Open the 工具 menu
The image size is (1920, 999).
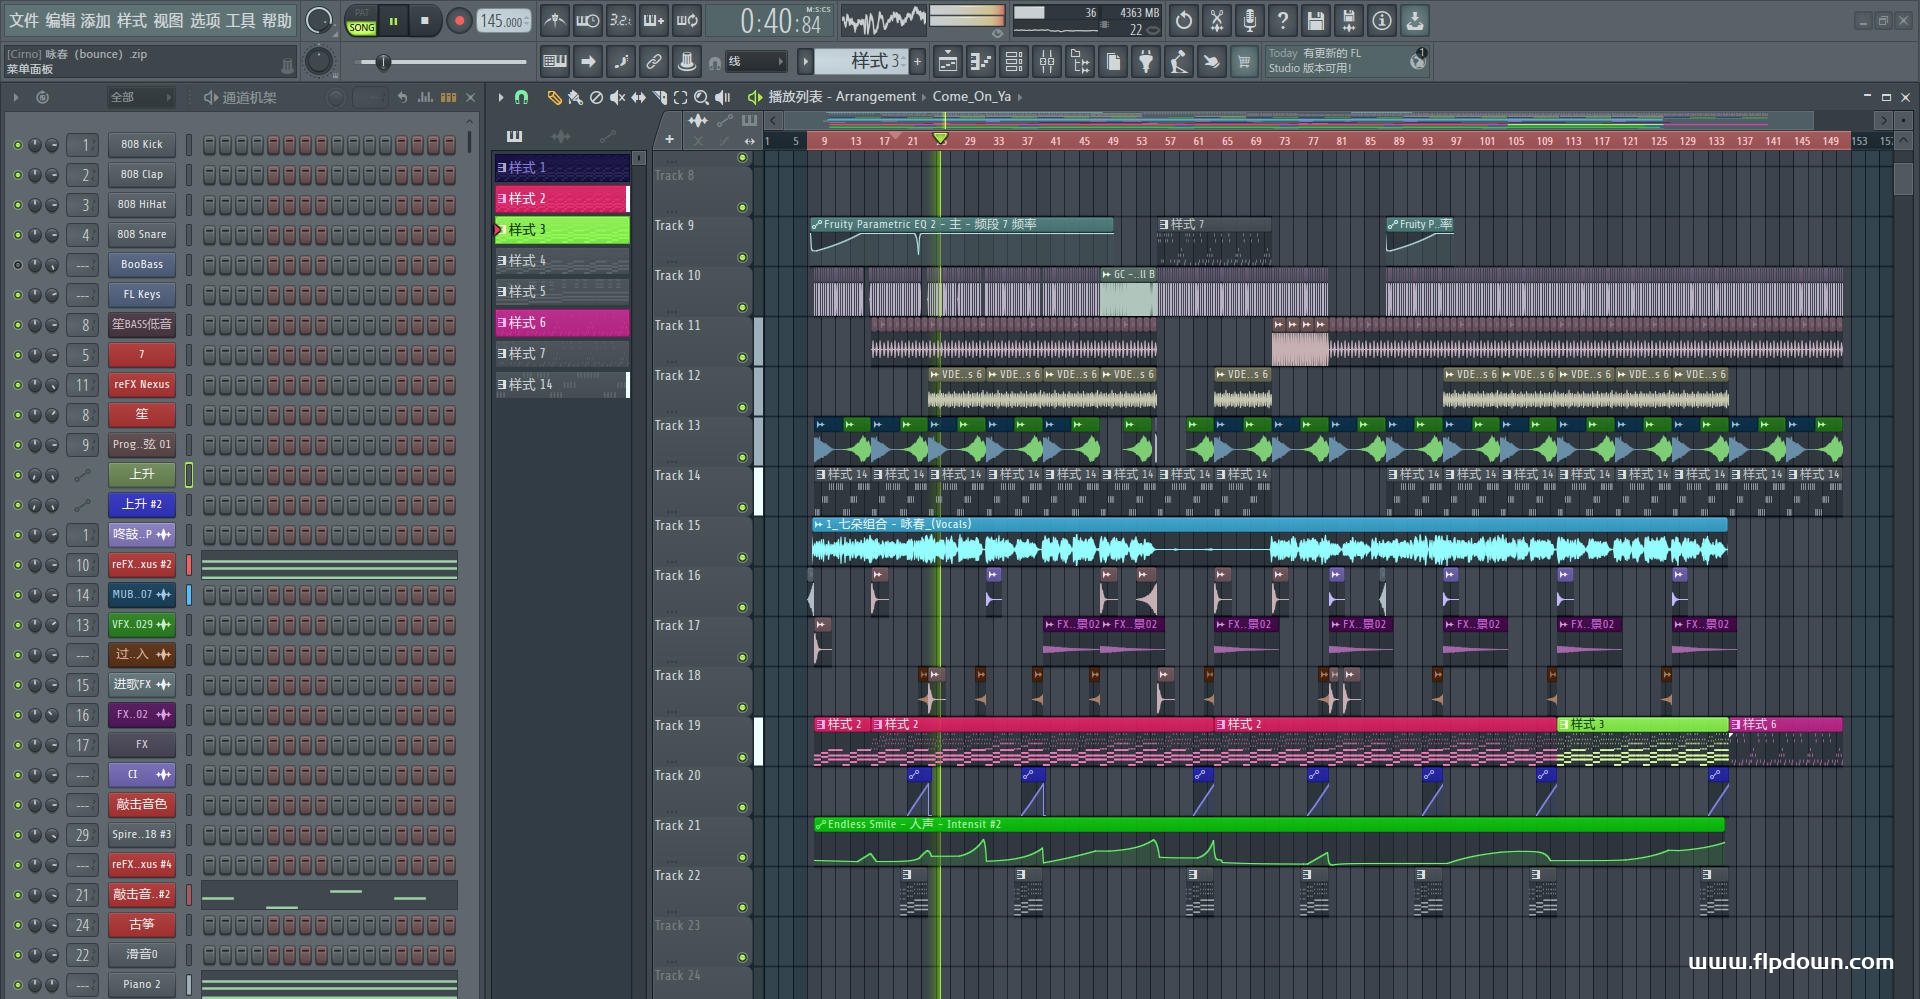(241, 20)
